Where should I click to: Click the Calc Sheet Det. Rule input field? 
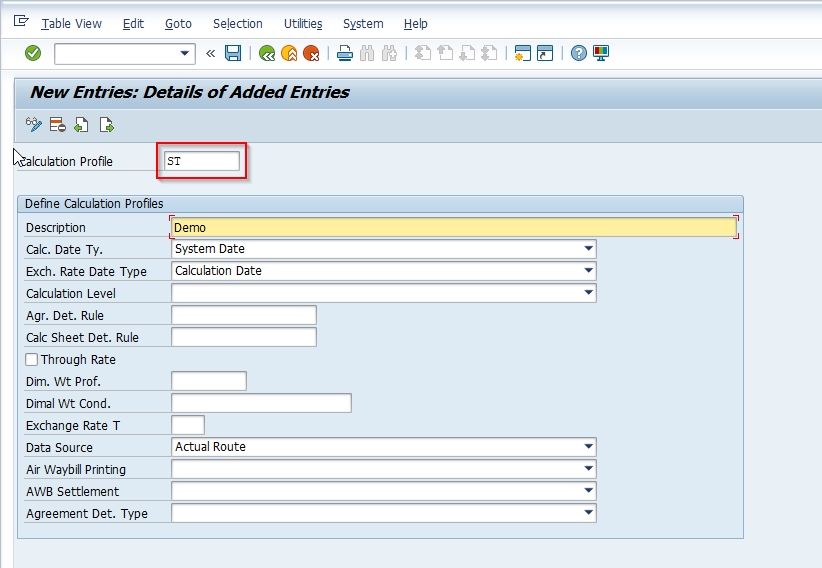(244, 337)
